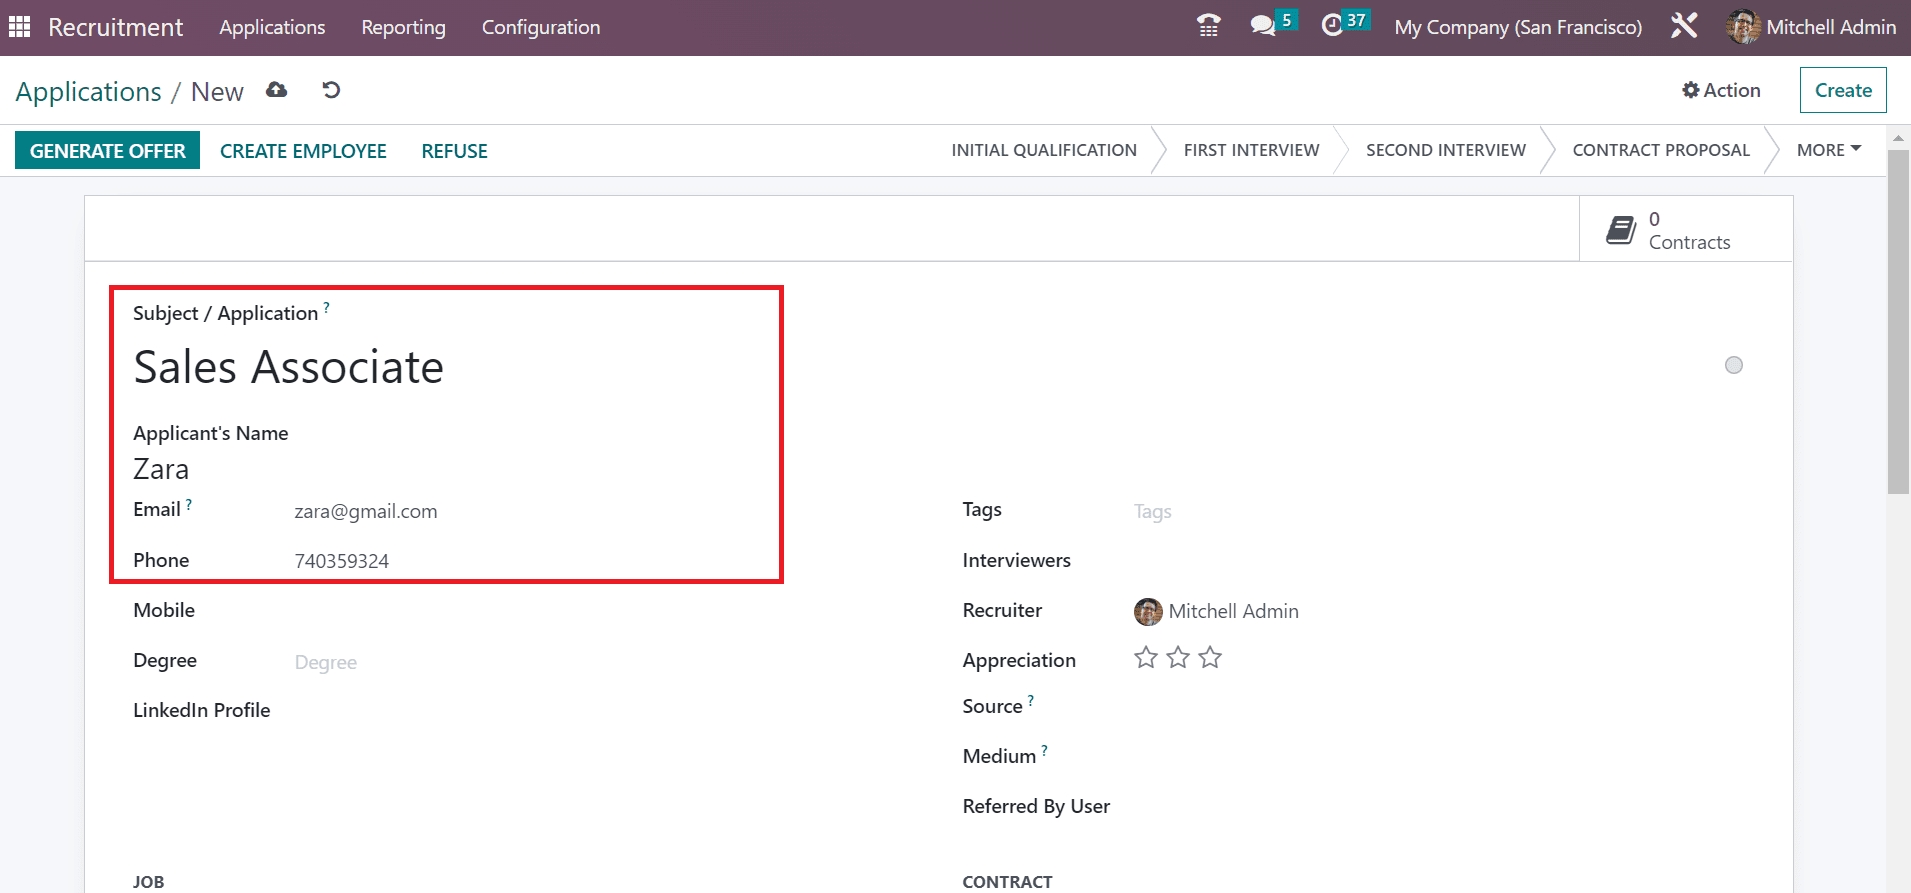The image size is (1911, 893).
Task: Click the debug tools wrench icon
Action: coord(1684,27)
